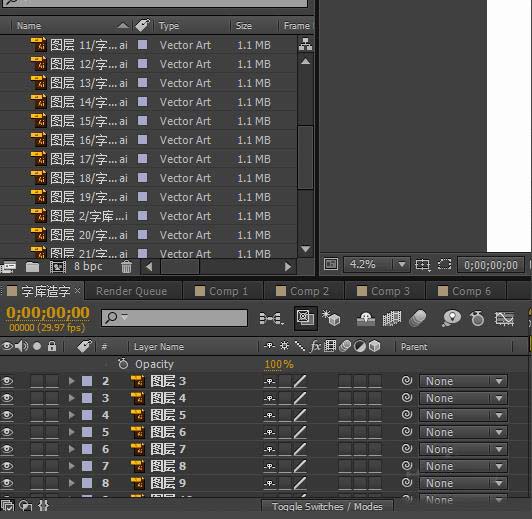Open the Graph Editor
Viewport: 532px width, 519px height.
click(x=504, y=319)
